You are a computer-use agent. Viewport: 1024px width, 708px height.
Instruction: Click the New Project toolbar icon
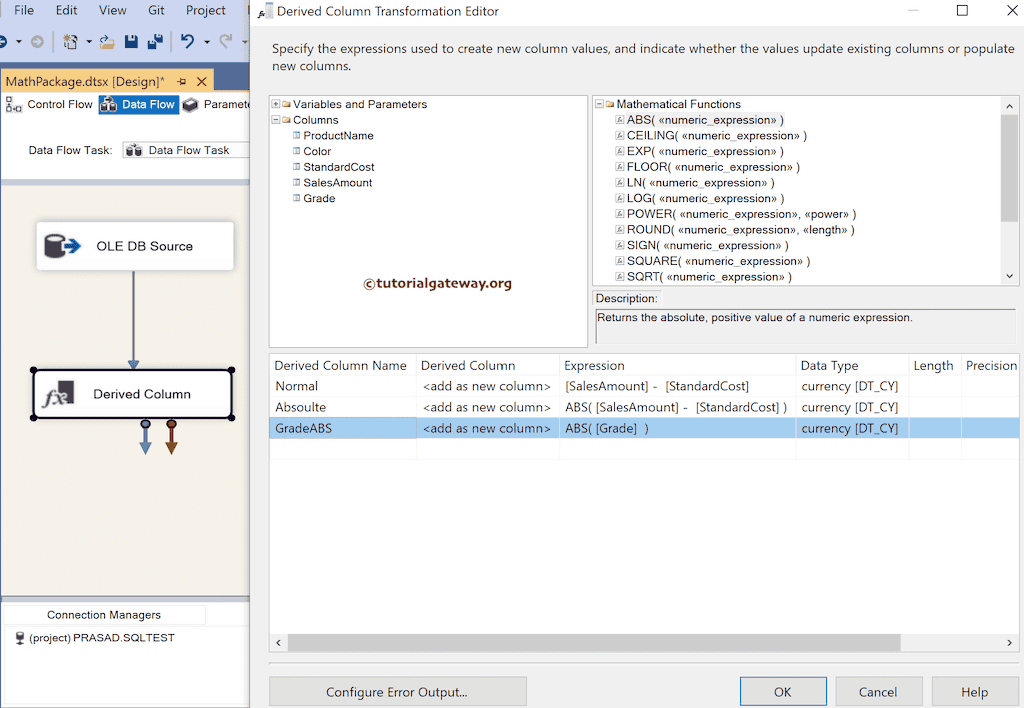click(72, 41)
